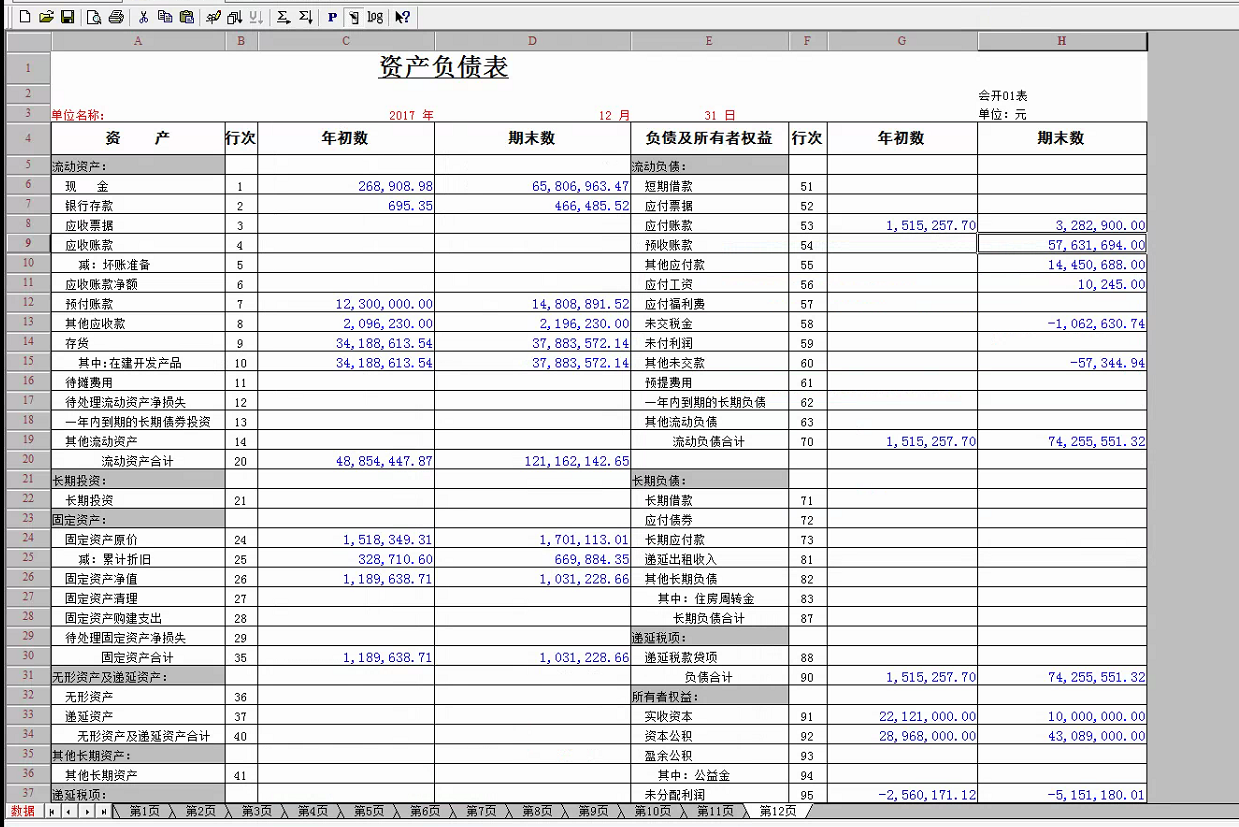
Task: Click the context help arrow icon
Action: coord(402,17)
